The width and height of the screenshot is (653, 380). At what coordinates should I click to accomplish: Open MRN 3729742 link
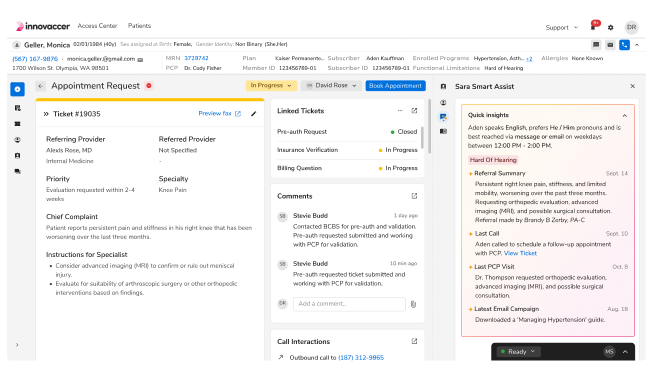[x=196, y=58]
